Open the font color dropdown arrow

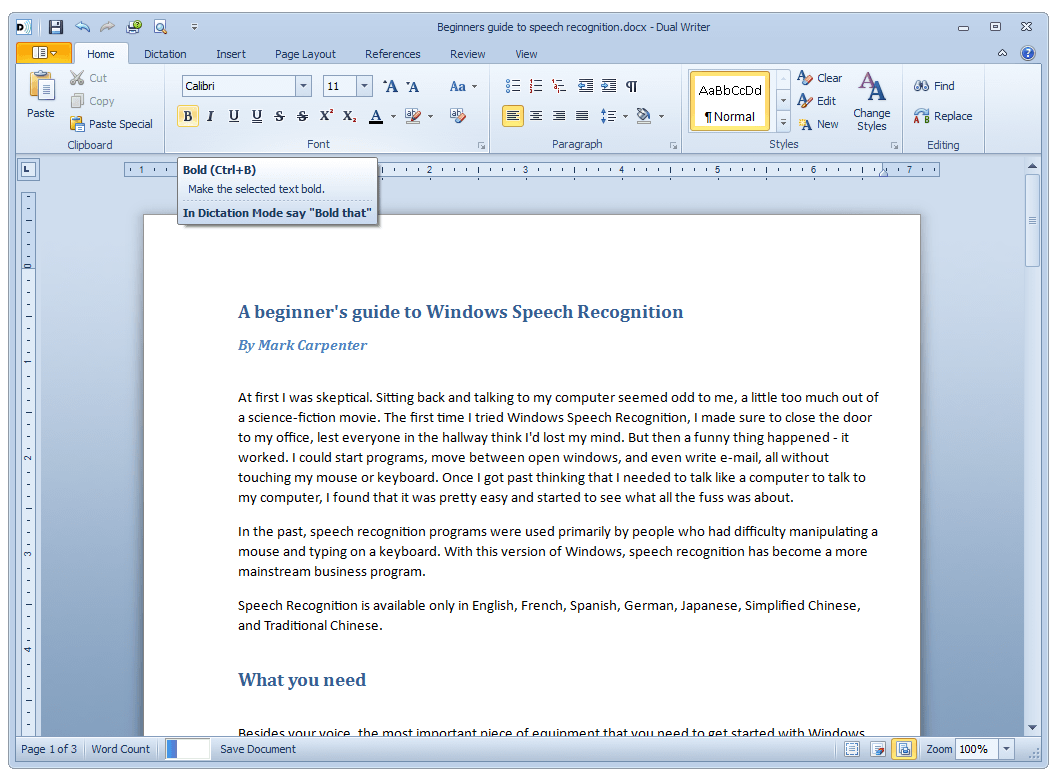pos(393,116)
